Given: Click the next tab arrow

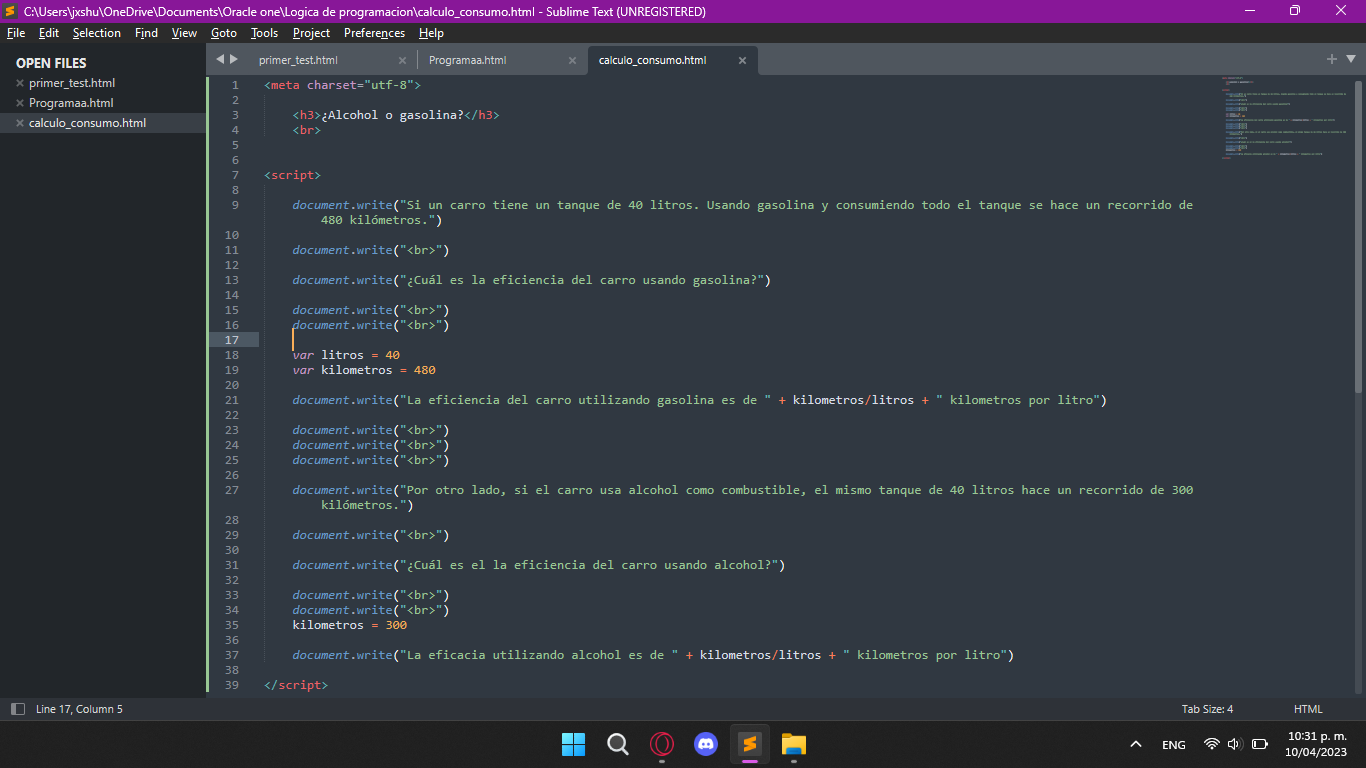Looking at the screenshot, I should [234, 59].
